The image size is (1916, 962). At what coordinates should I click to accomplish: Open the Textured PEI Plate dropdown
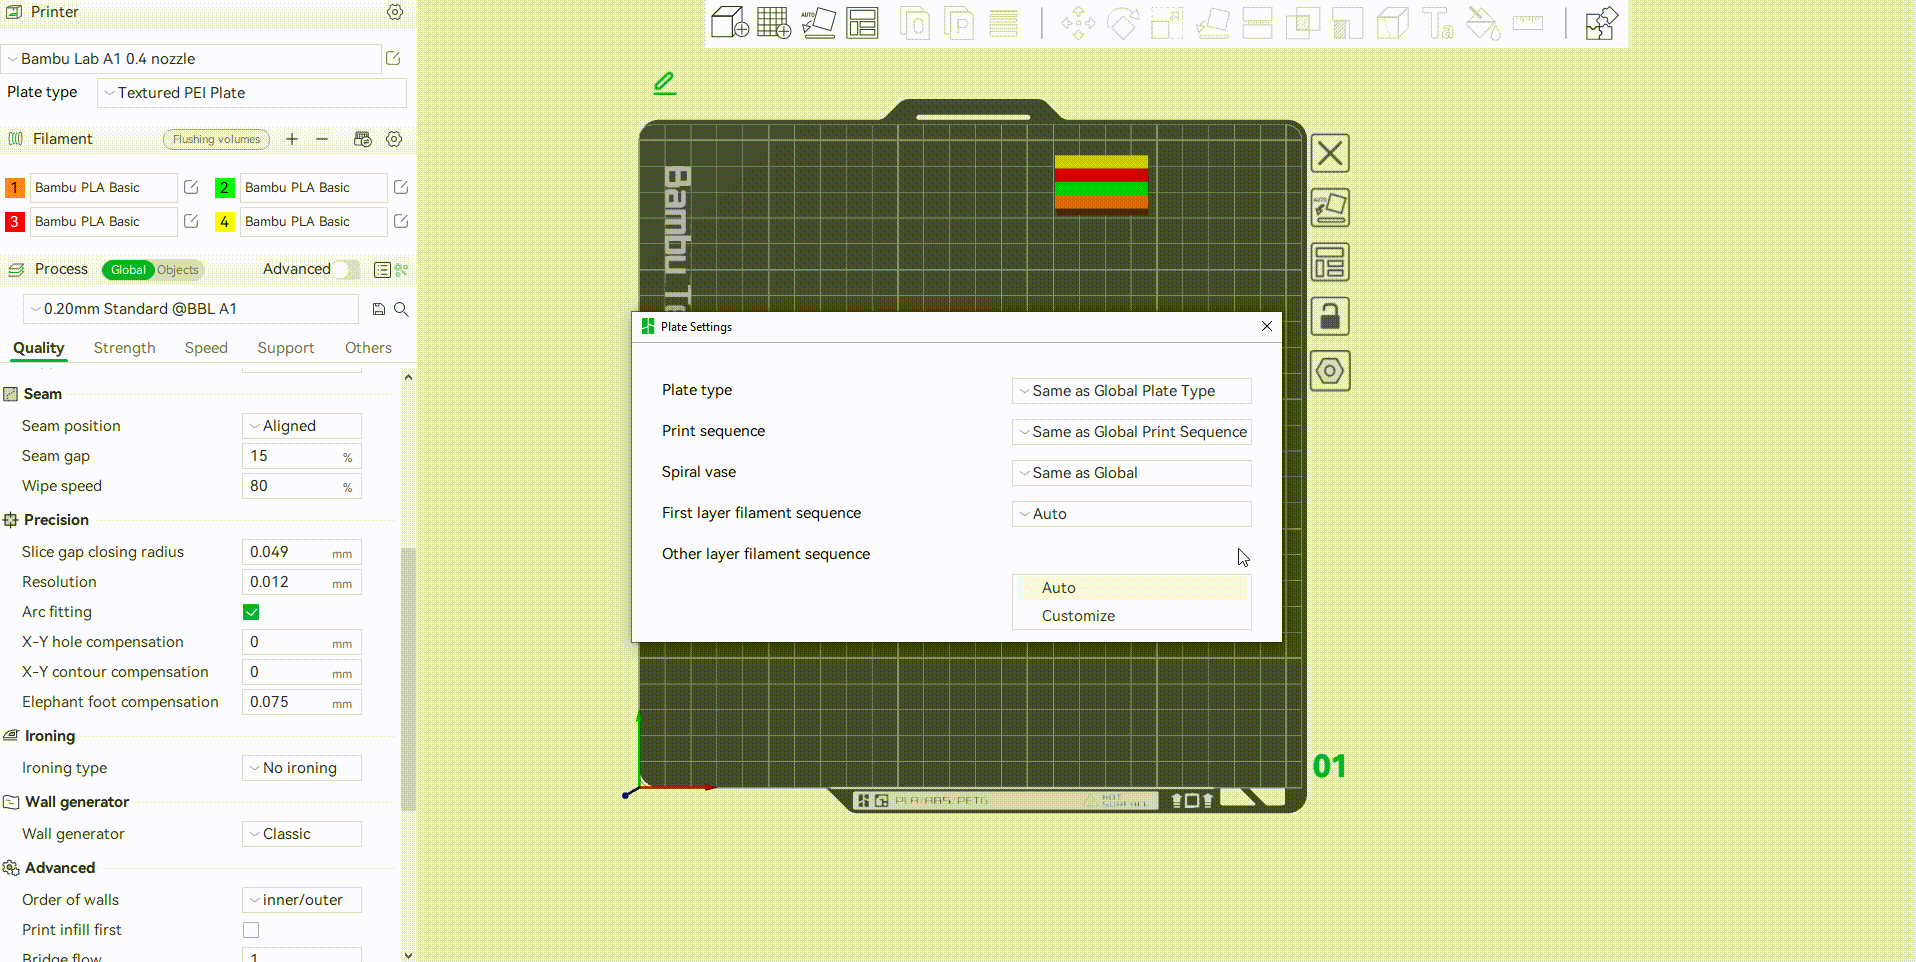[x=252, y=93]
